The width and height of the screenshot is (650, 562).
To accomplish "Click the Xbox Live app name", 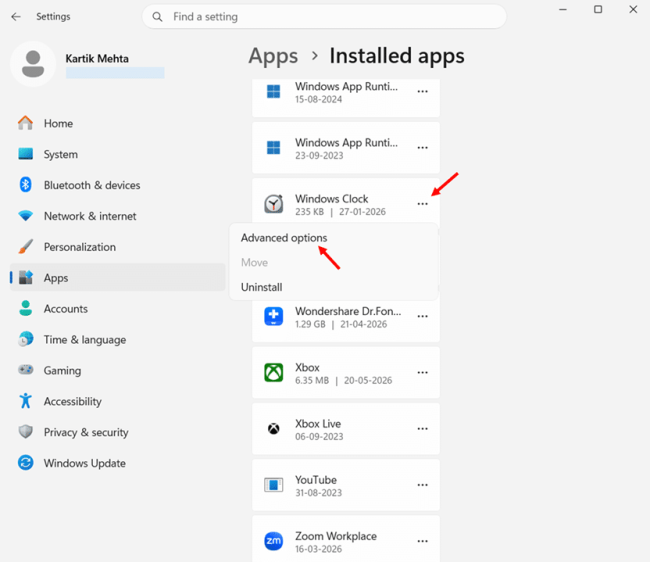I will (x=318, y=424).
